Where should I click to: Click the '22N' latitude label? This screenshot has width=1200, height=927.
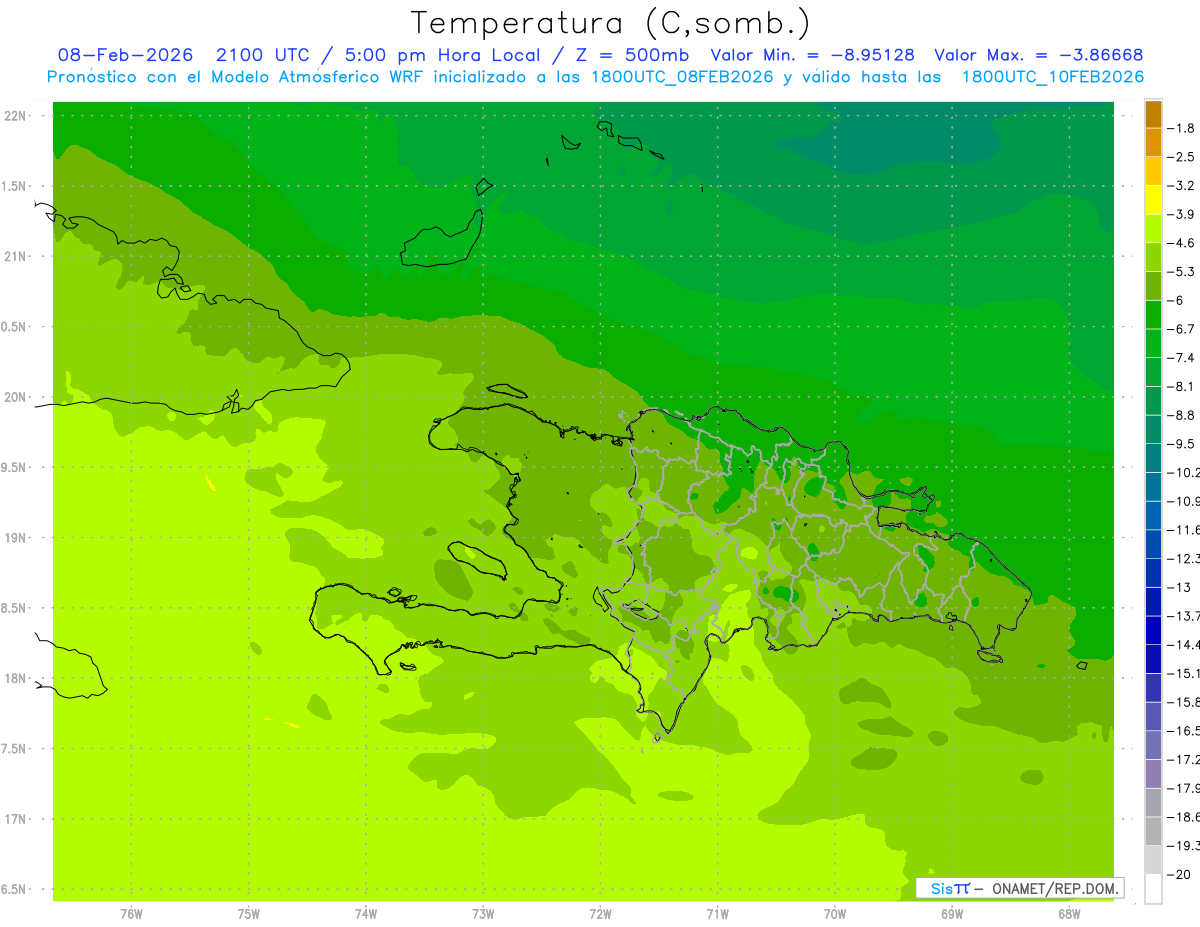coord(16,116)
